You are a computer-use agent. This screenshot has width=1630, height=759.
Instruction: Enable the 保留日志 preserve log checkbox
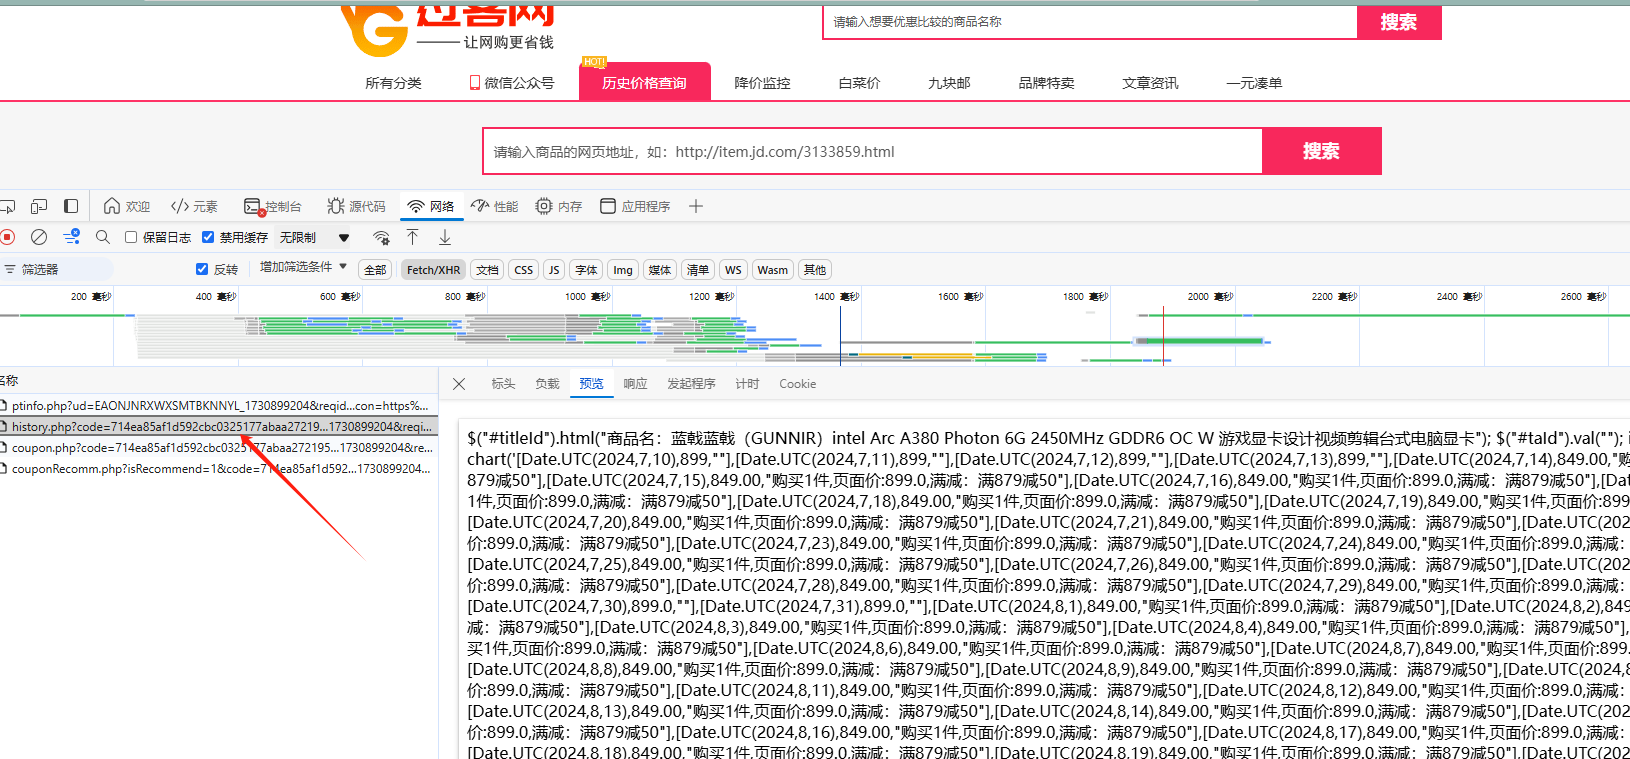131,237
